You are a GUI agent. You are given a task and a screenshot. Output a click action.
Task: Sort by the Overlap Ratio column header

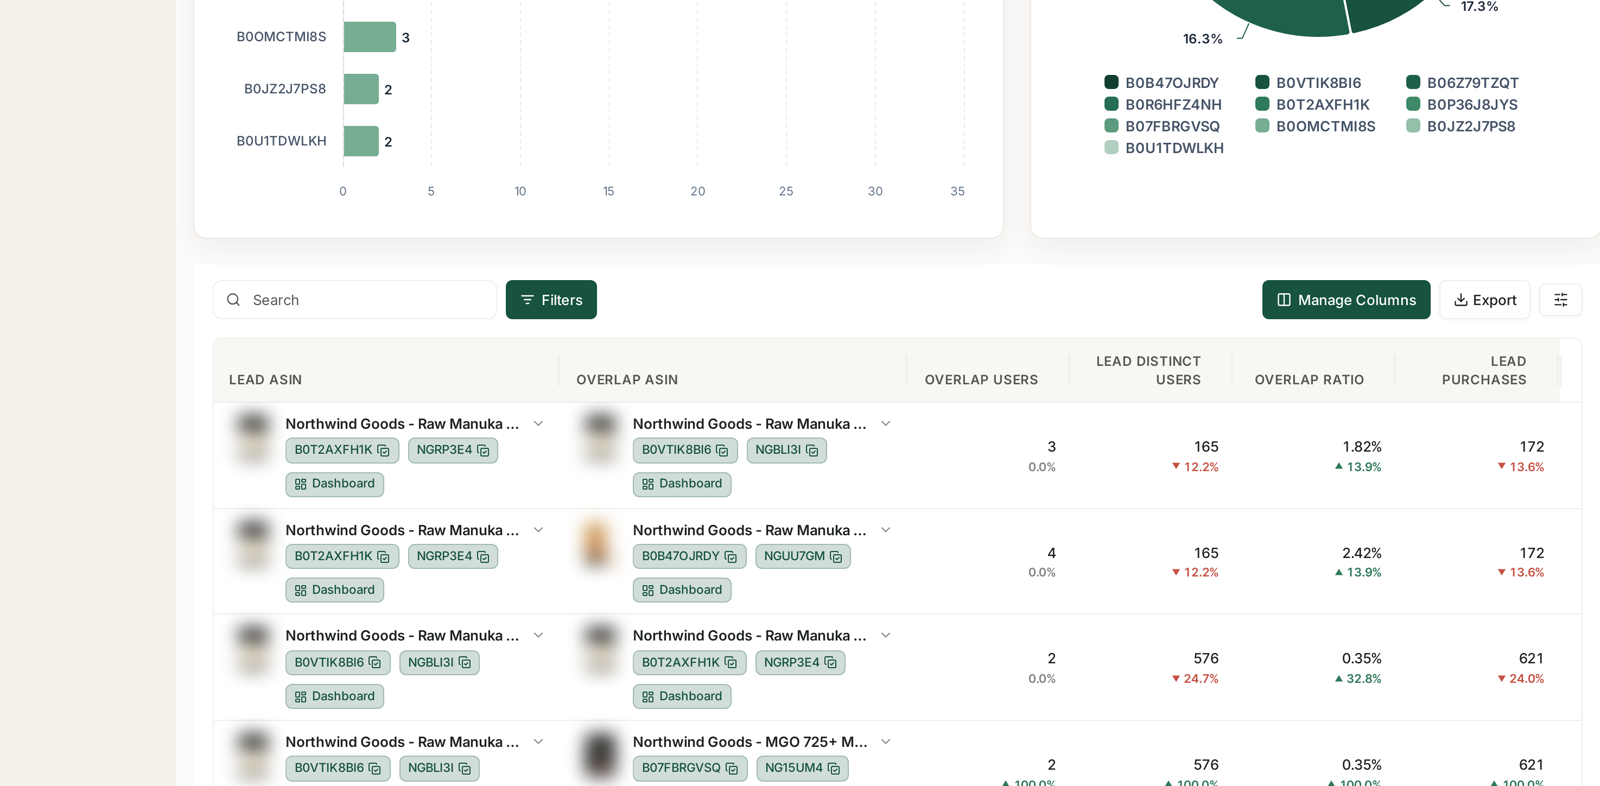coord(1309,380)
